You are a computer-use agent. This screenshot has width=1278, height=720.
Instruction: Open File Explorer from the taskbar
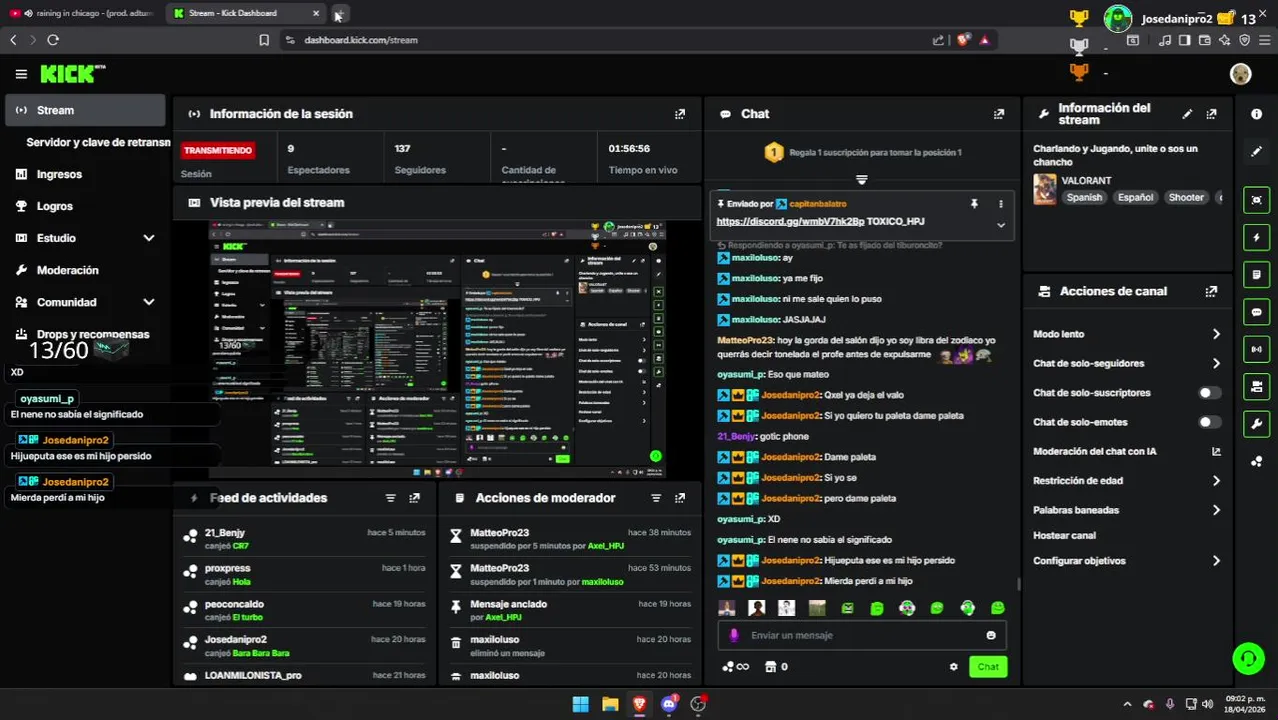click(610, 704)
